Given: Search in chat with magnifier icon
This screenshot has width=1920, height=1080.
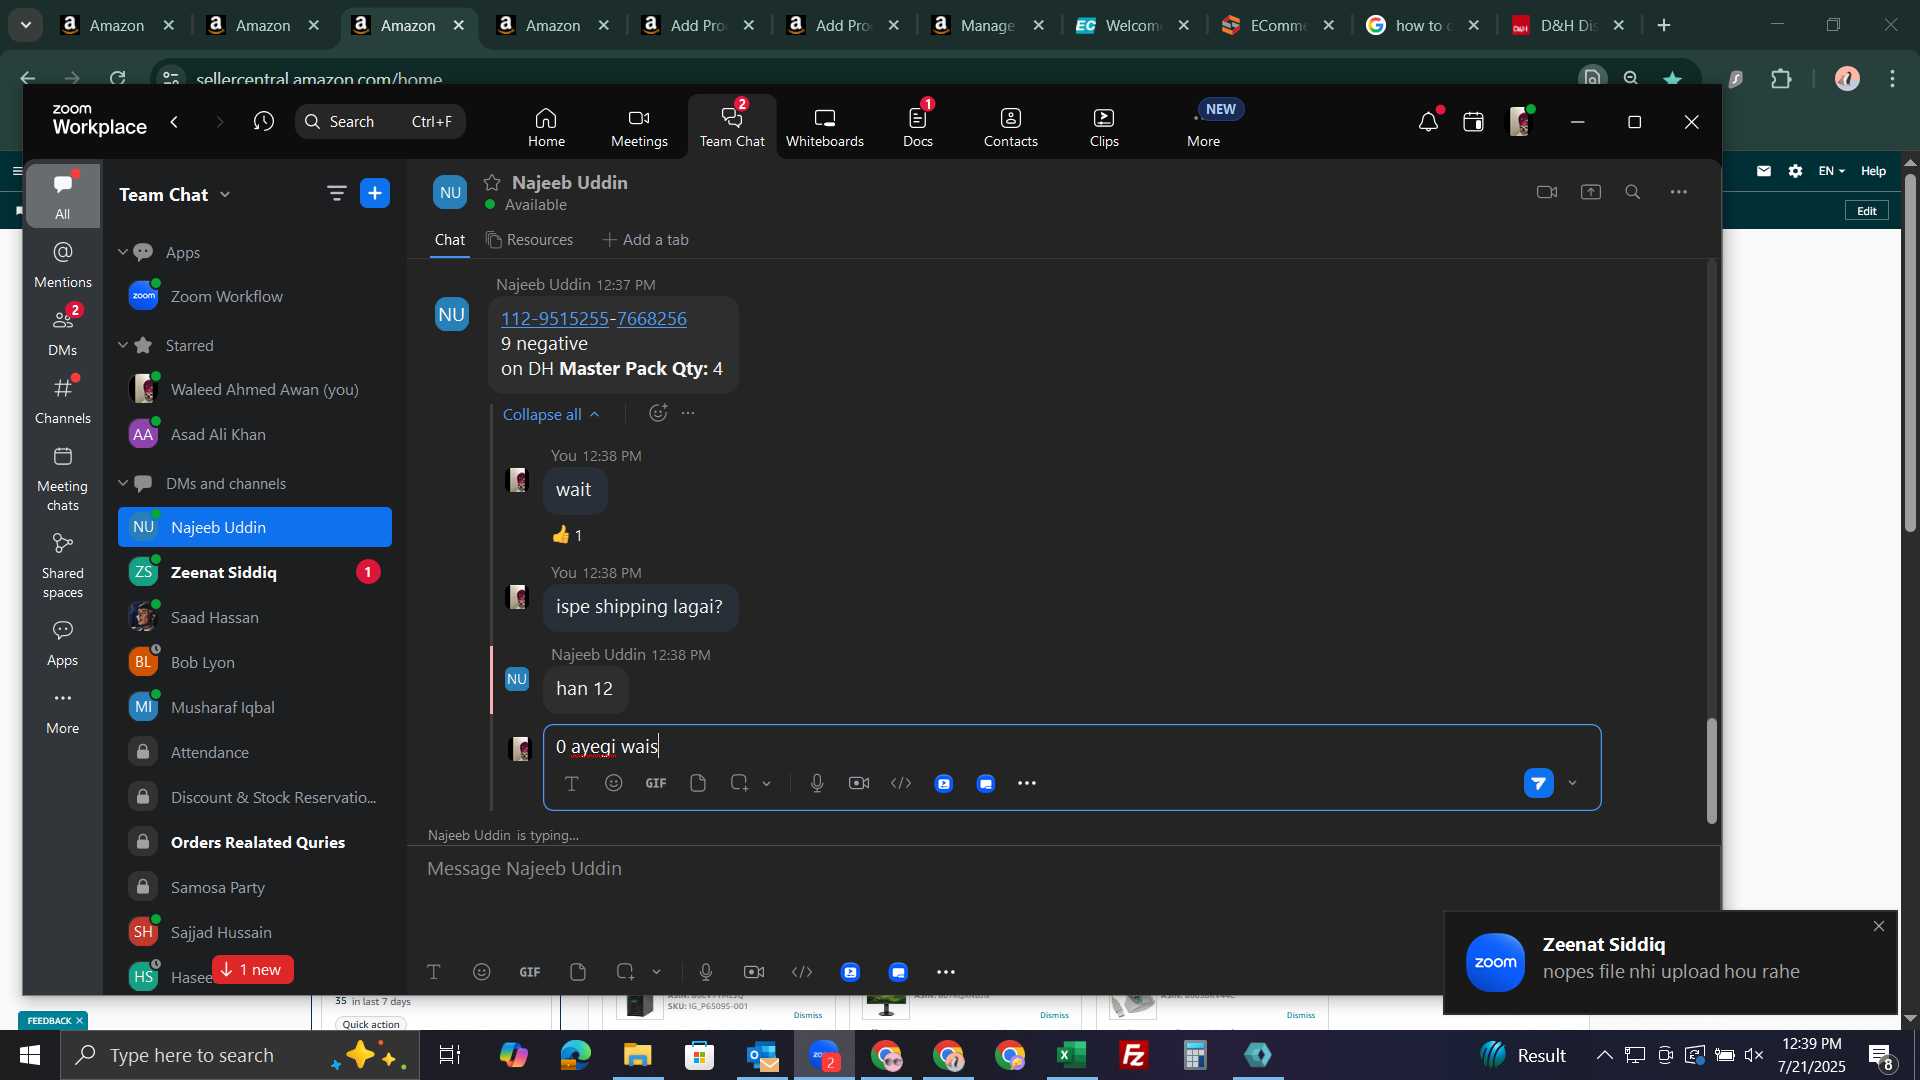Looking at the screenshot, I should click(1633, 192).
